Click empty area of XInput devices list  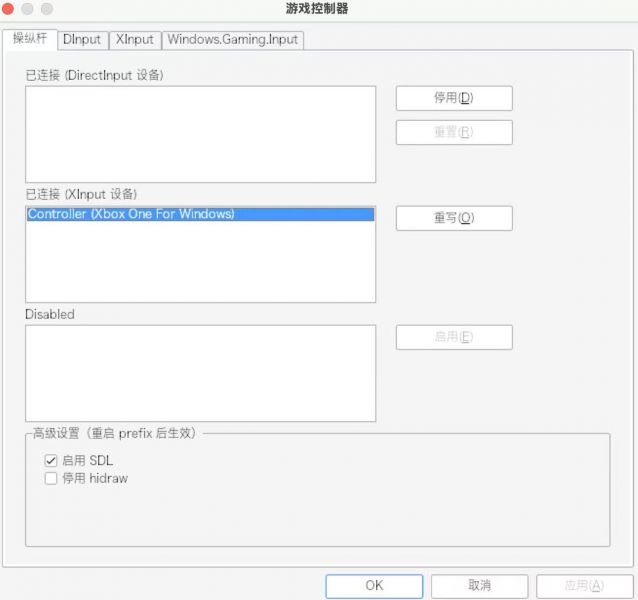(x=201, y=262)
